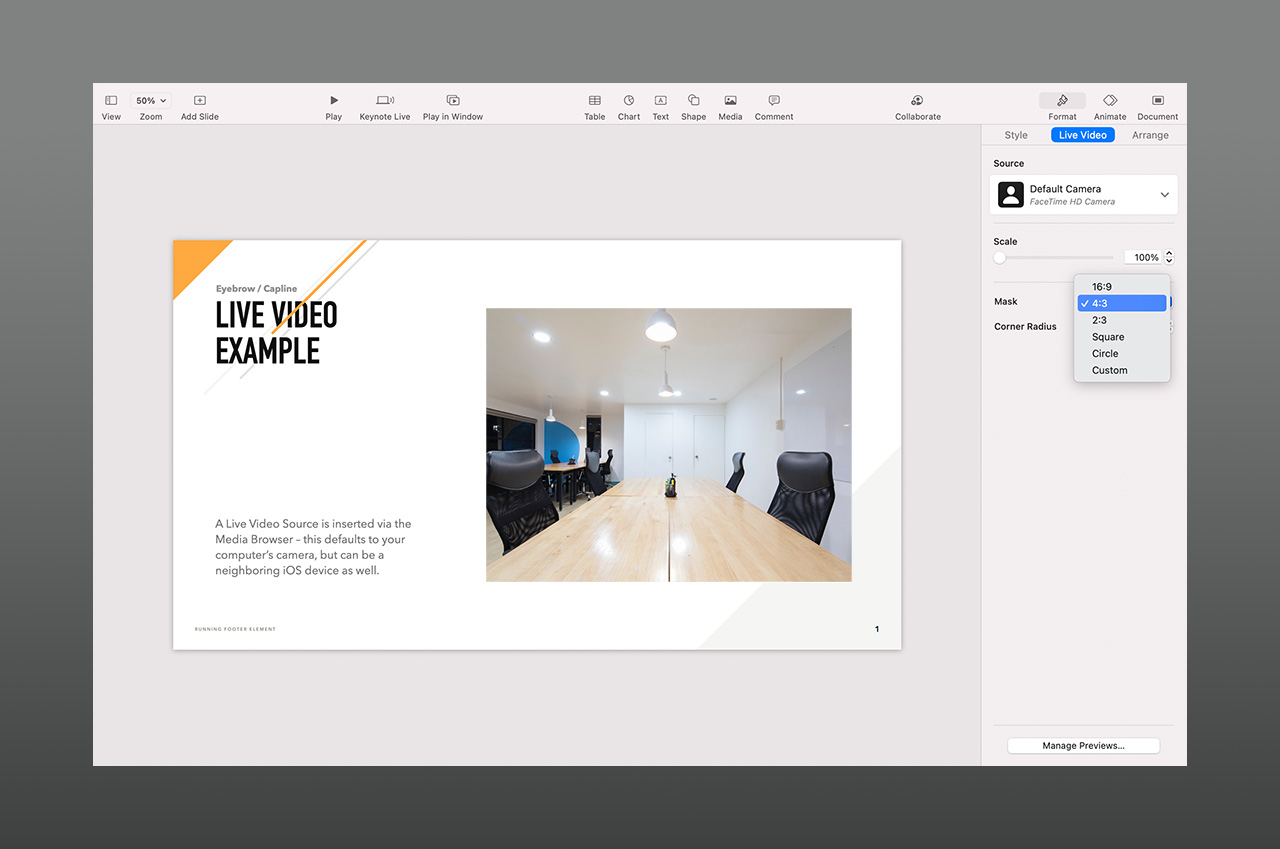Image resolution: width=1280 pixels, height=849 pixels.
Task: Click the Play in Window icon
Action: [453, 101]
